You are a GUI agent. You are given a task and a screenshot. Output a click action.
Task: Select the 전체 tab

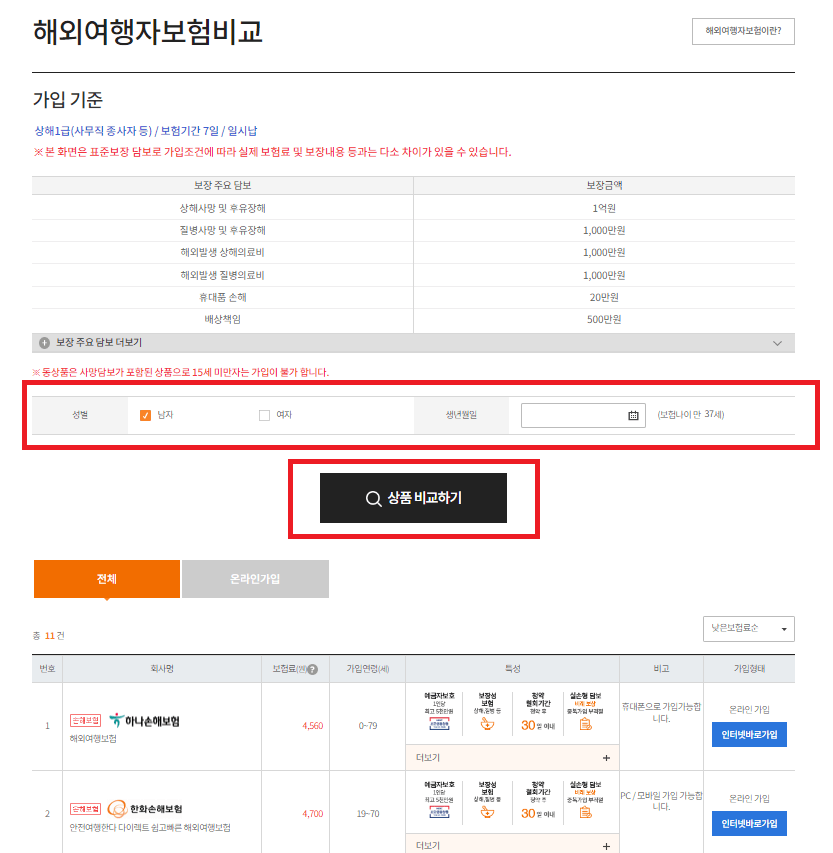click(x=107, y=578)
